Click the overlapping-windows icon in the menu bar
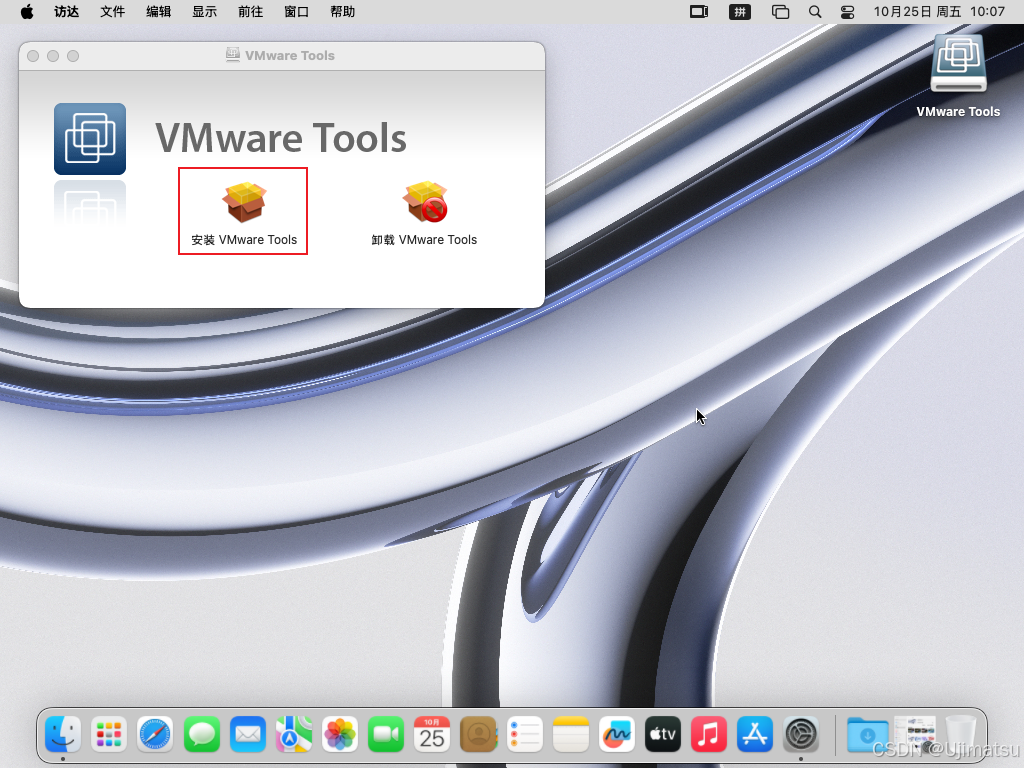Viewport: 1024px width, 768px height. click(780, 12)
